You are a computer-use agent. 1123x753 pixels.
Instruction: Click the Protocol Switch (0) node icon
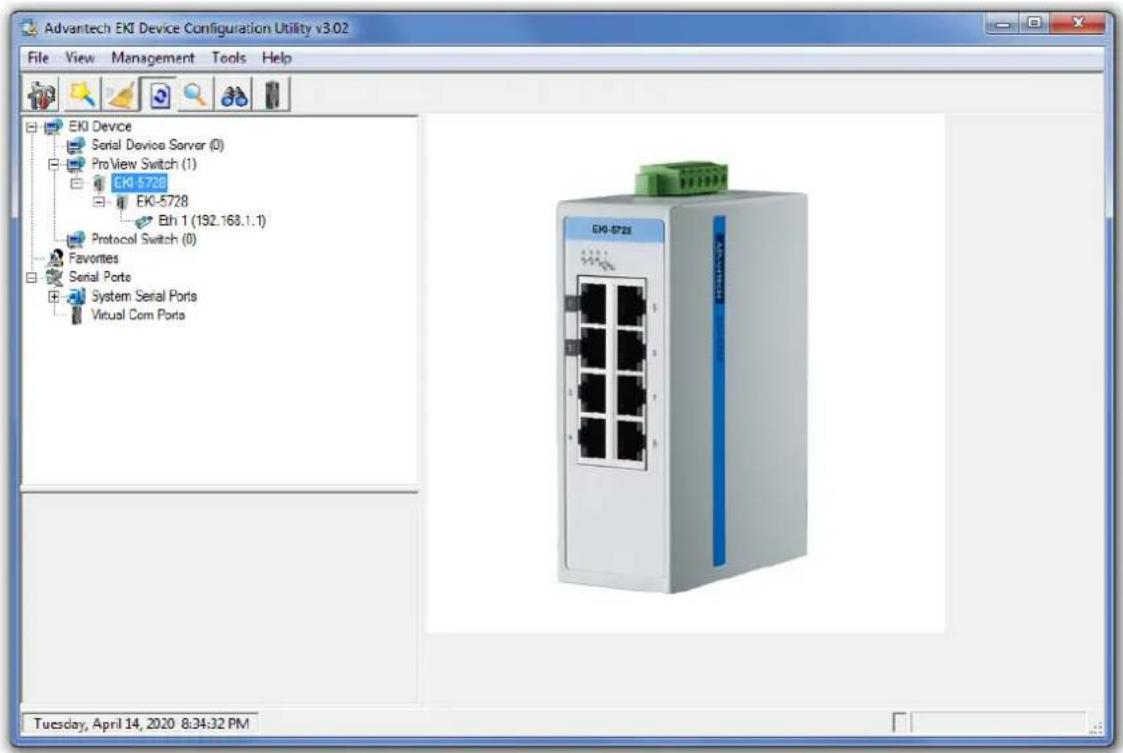tap(76, 239)
